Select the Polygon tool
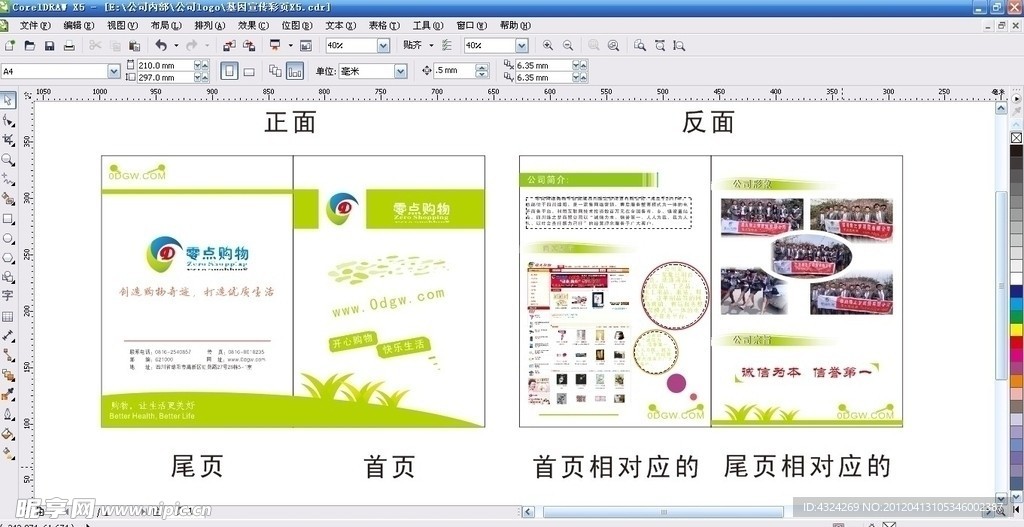Image resolution: width=1024 pixels, height=527 pixels. point(8,258)
